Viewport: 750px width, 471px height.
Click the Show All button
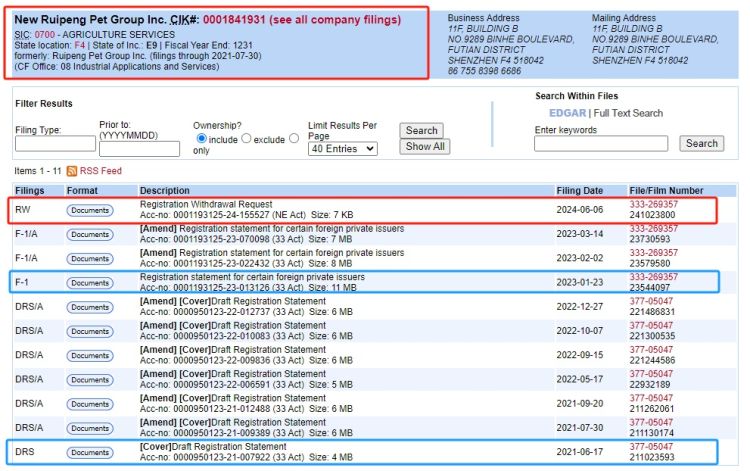point(425,146)
